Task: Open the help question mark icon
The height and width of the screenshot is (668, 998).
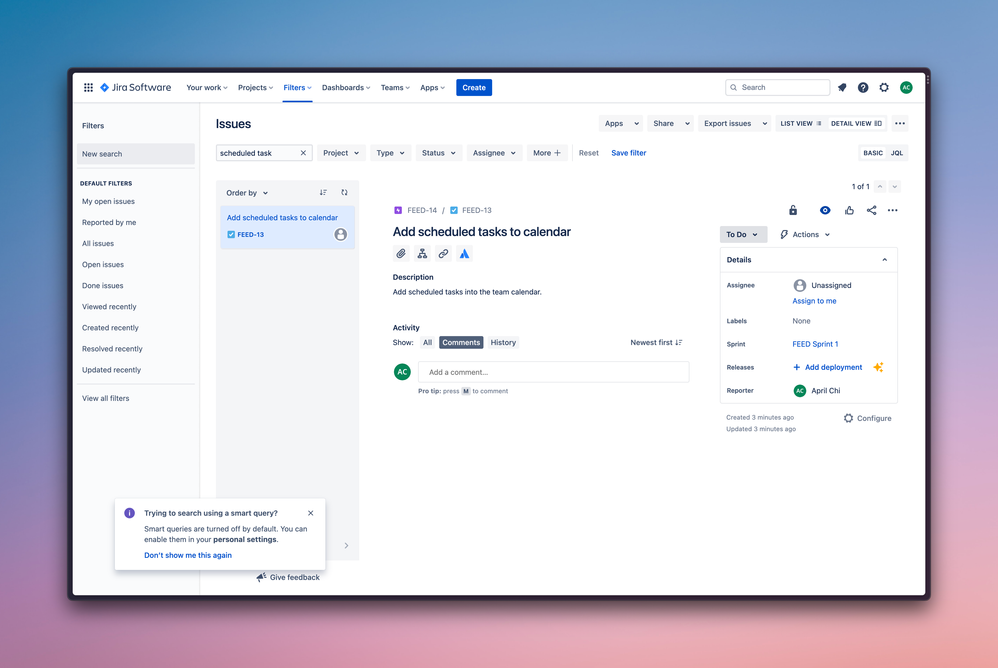Action: tap(863, 88)
